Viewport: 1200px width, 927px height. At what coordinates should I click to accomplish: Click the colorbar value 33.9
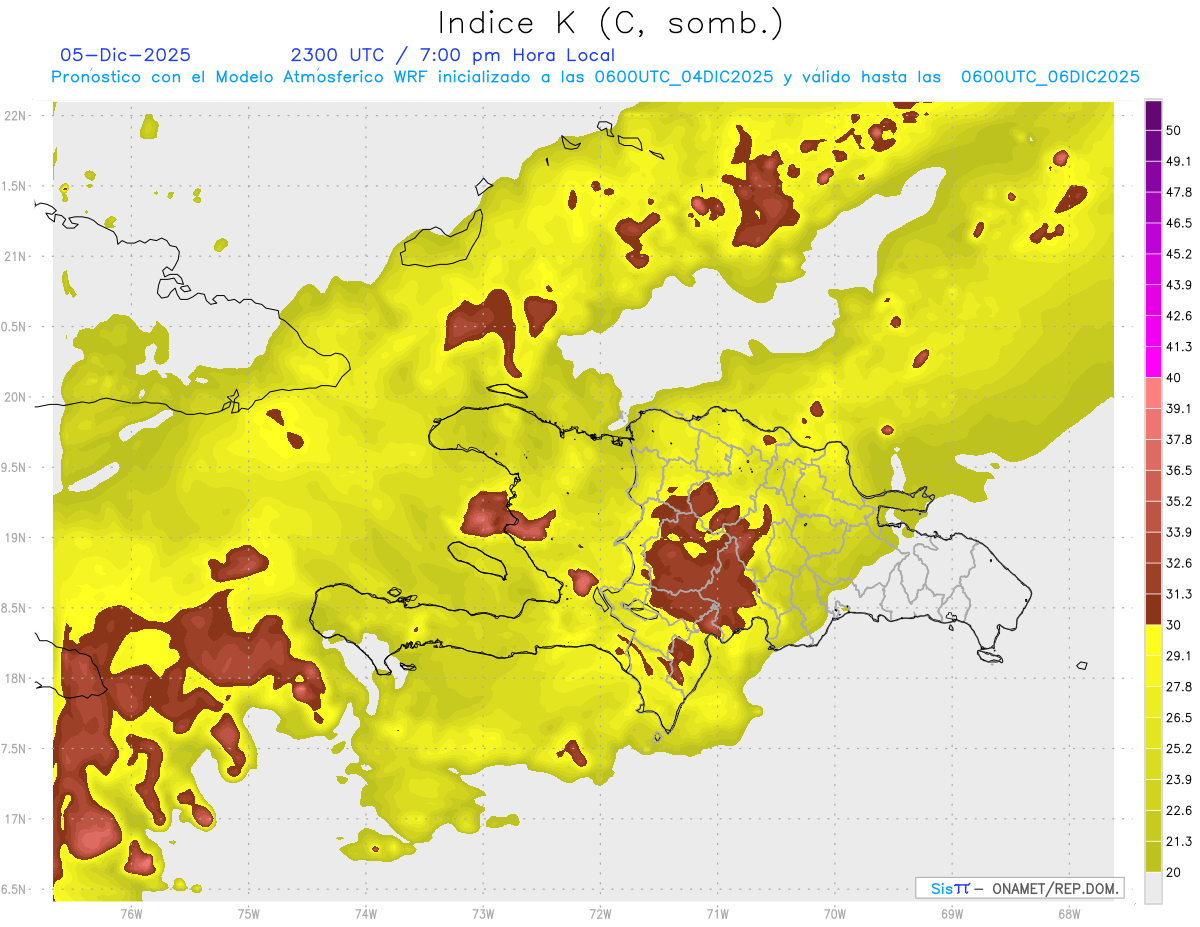(1178, 532)
